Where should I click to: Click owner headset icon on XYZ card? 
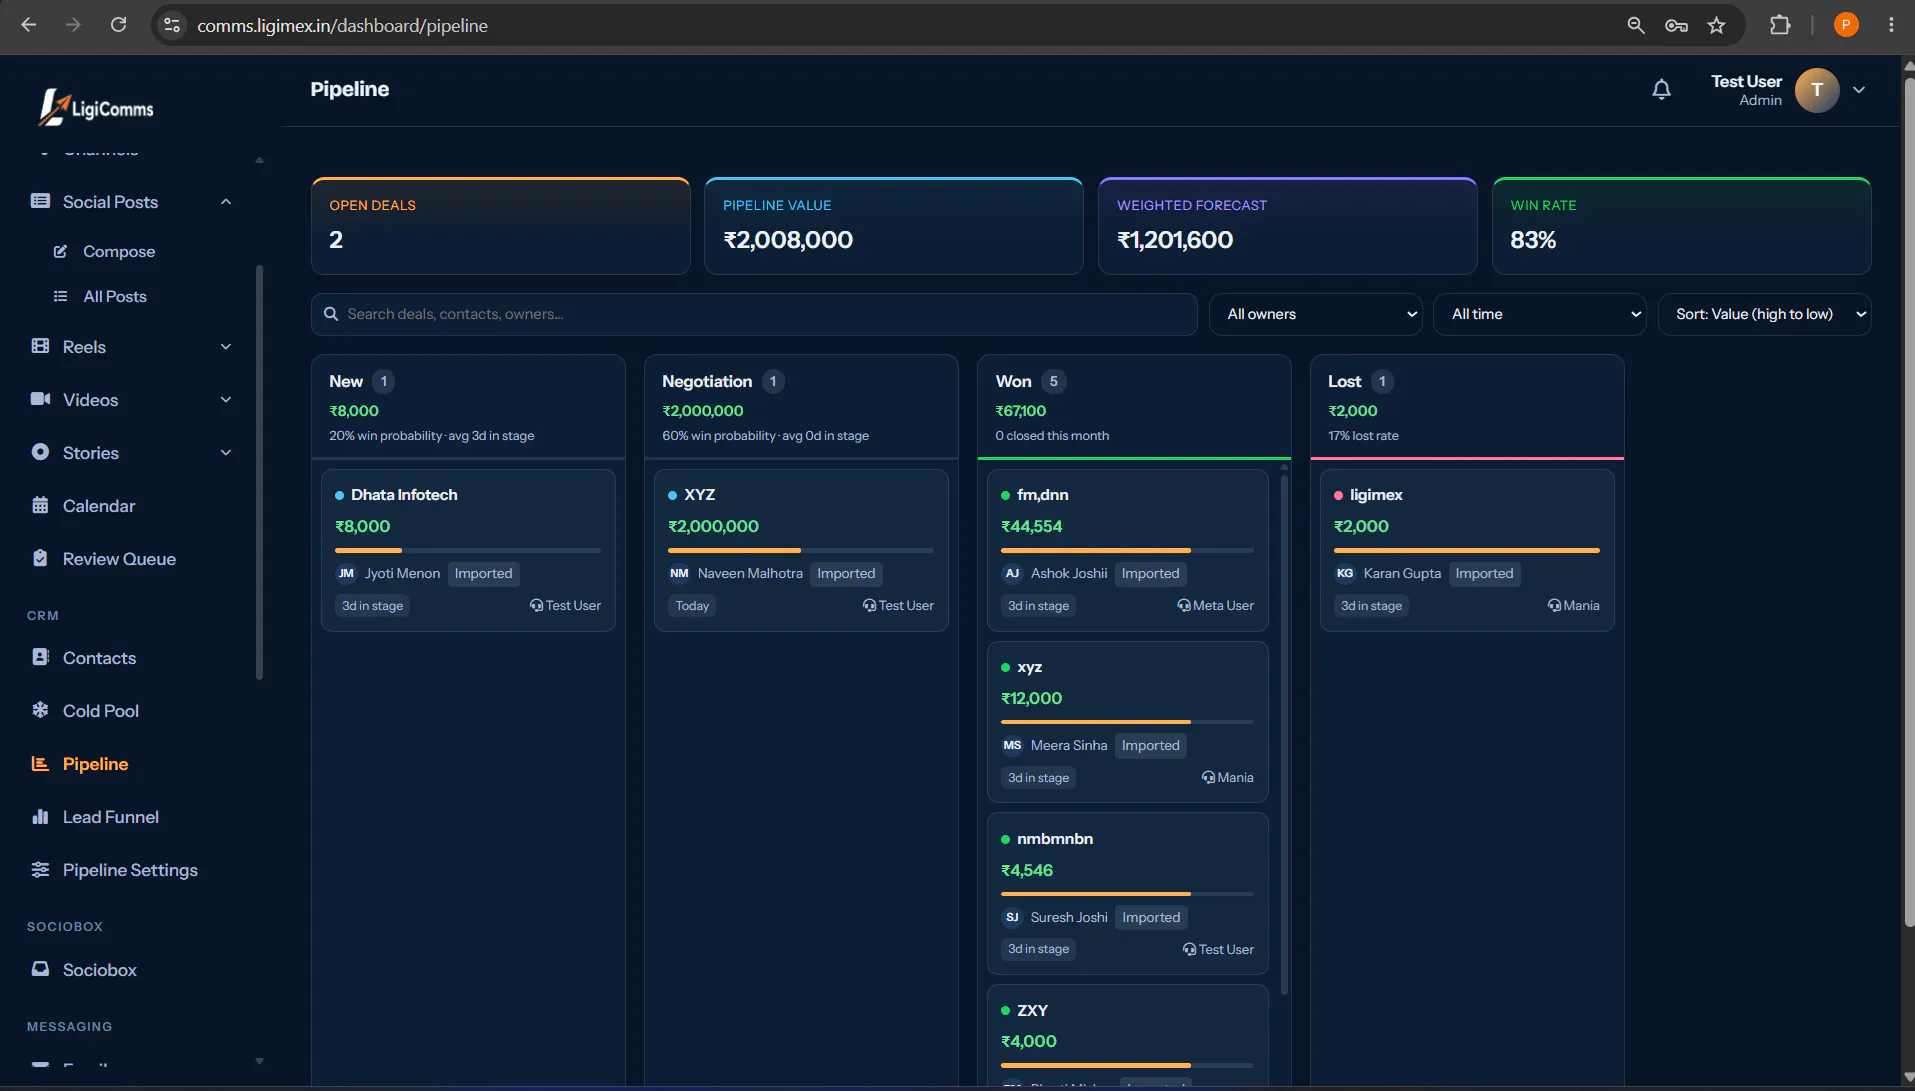point(869,605)
